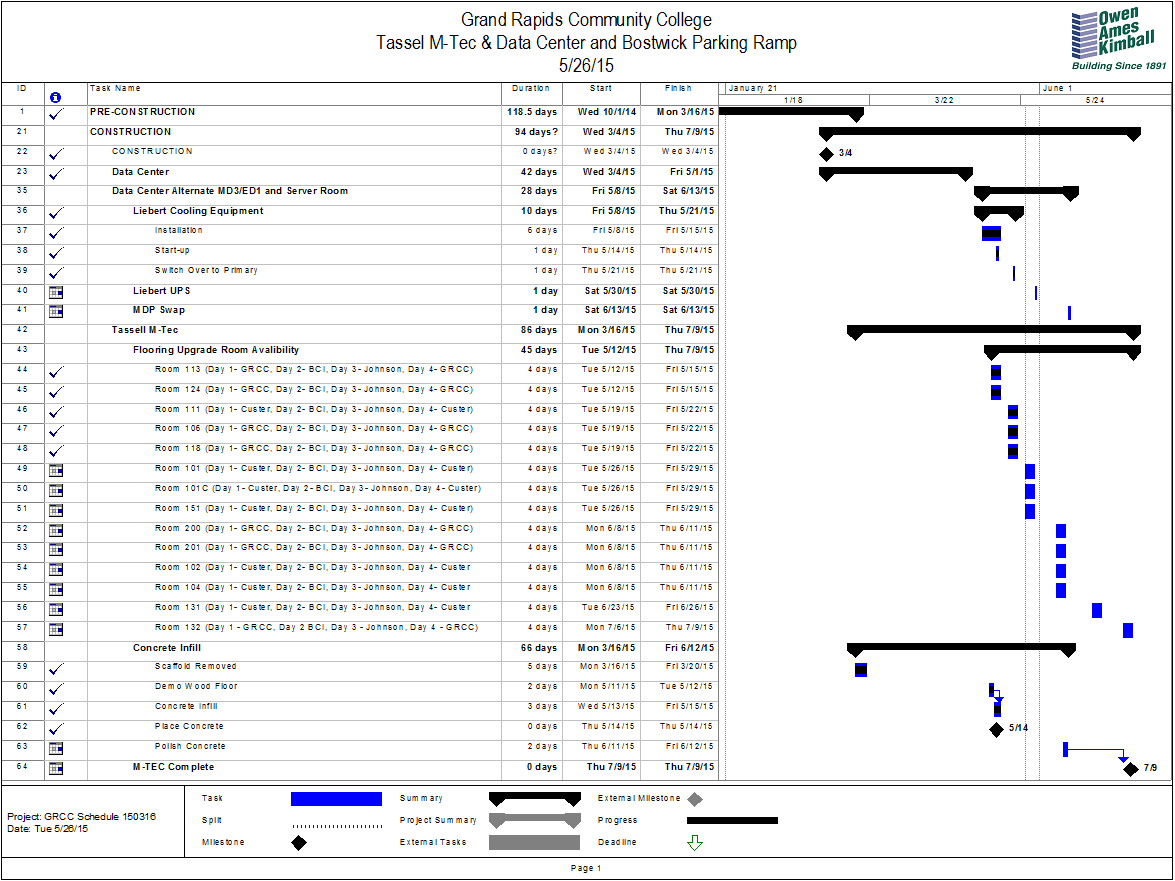
Task: Click the Duration column header
Action: 530,88
